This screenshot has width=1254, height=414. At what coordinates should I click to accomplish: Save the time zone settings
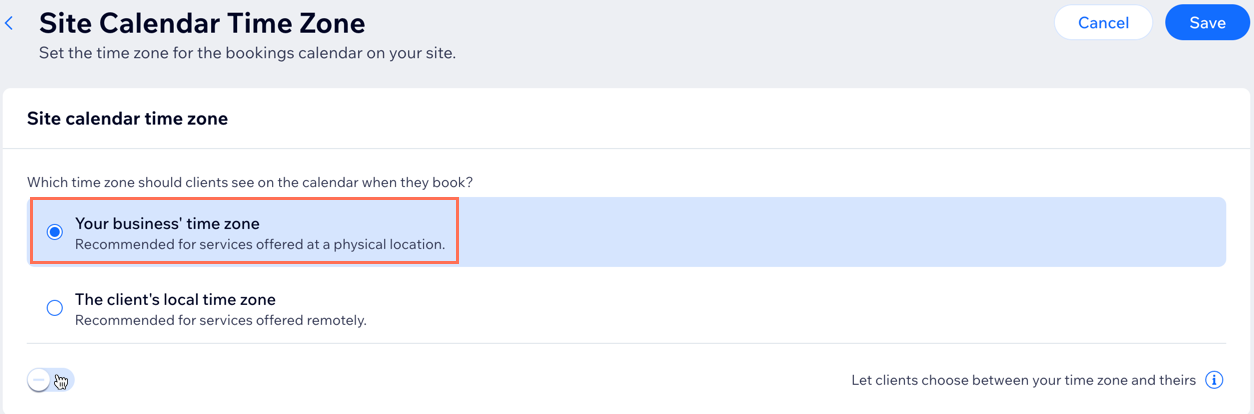click(x=1207, y=23)
